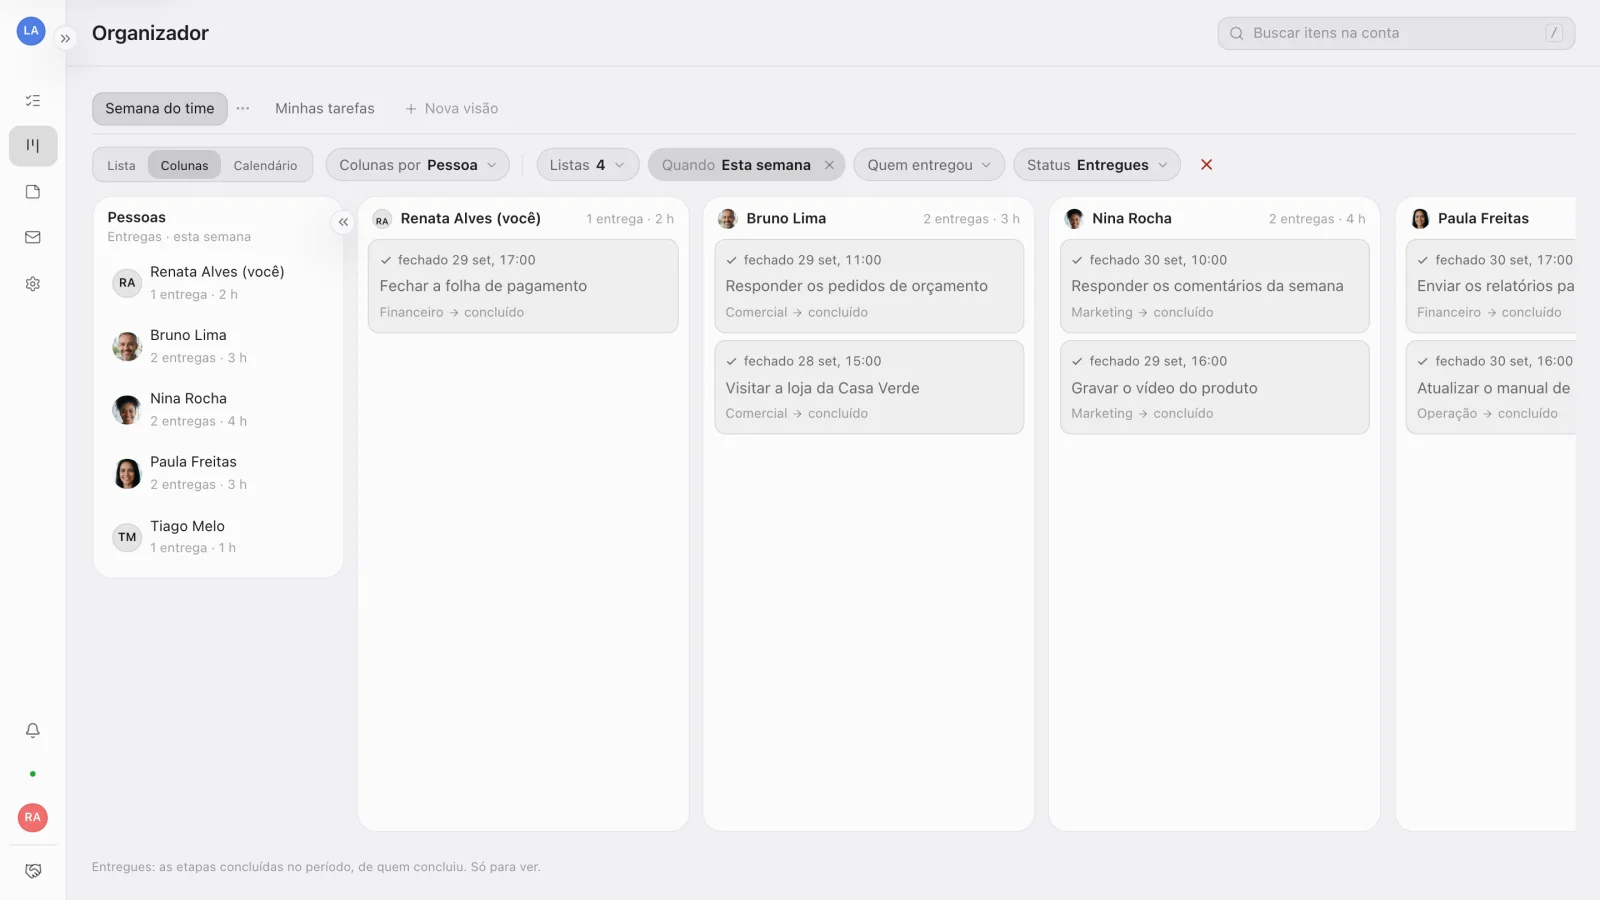Viewport: 1600px width, 900px height.
Task: Open the RA user profile avatar
Action: tap(33, 817)
